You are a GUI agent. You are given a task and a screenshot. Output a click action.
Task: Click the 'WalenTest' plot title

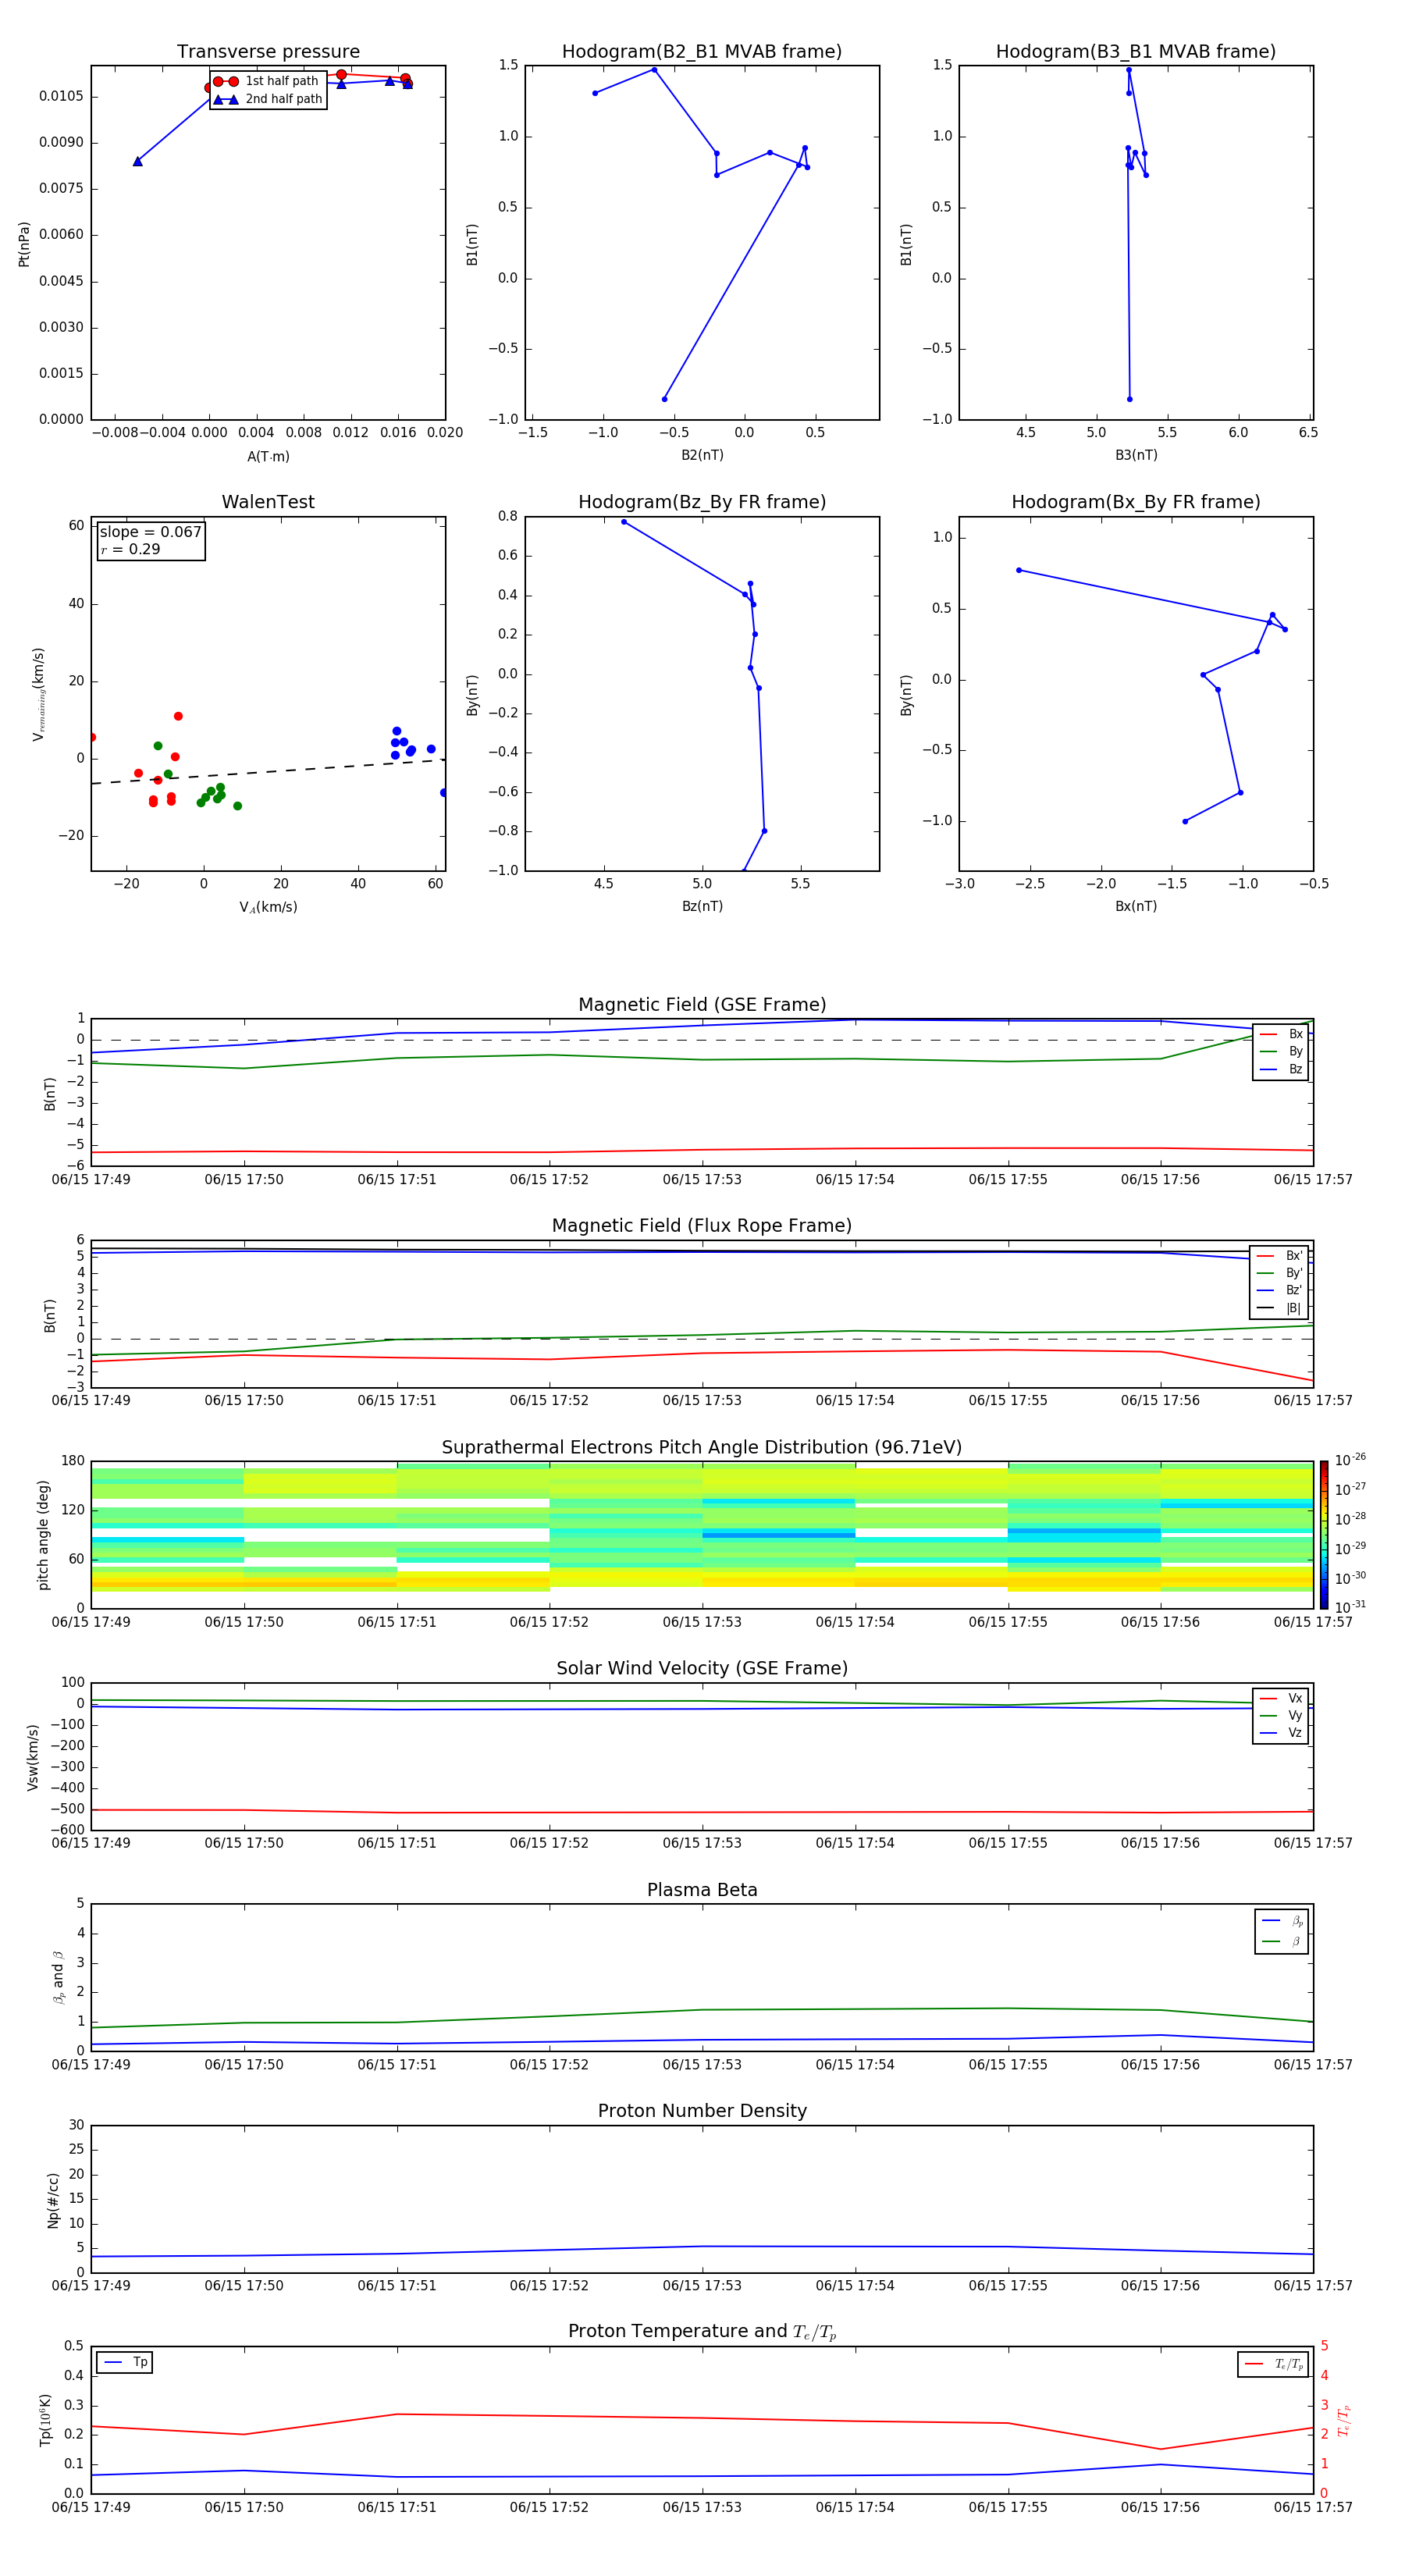tap(268, 502)
